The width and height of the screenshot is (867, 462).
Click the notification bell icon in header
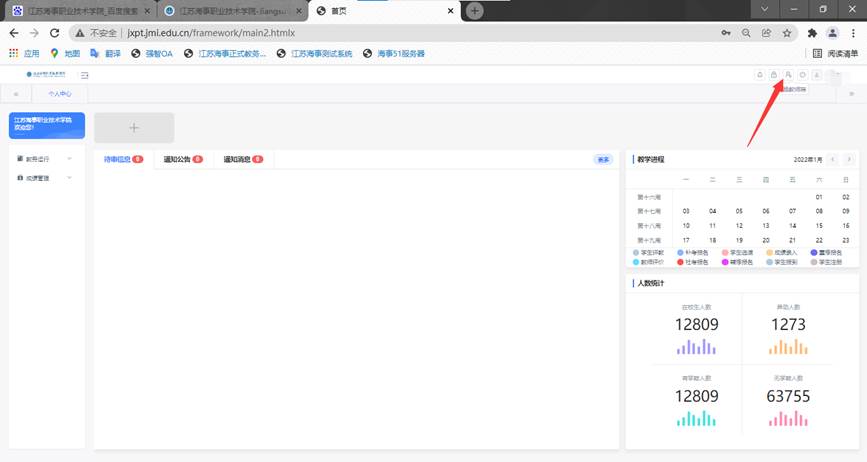tap(759, 75)
